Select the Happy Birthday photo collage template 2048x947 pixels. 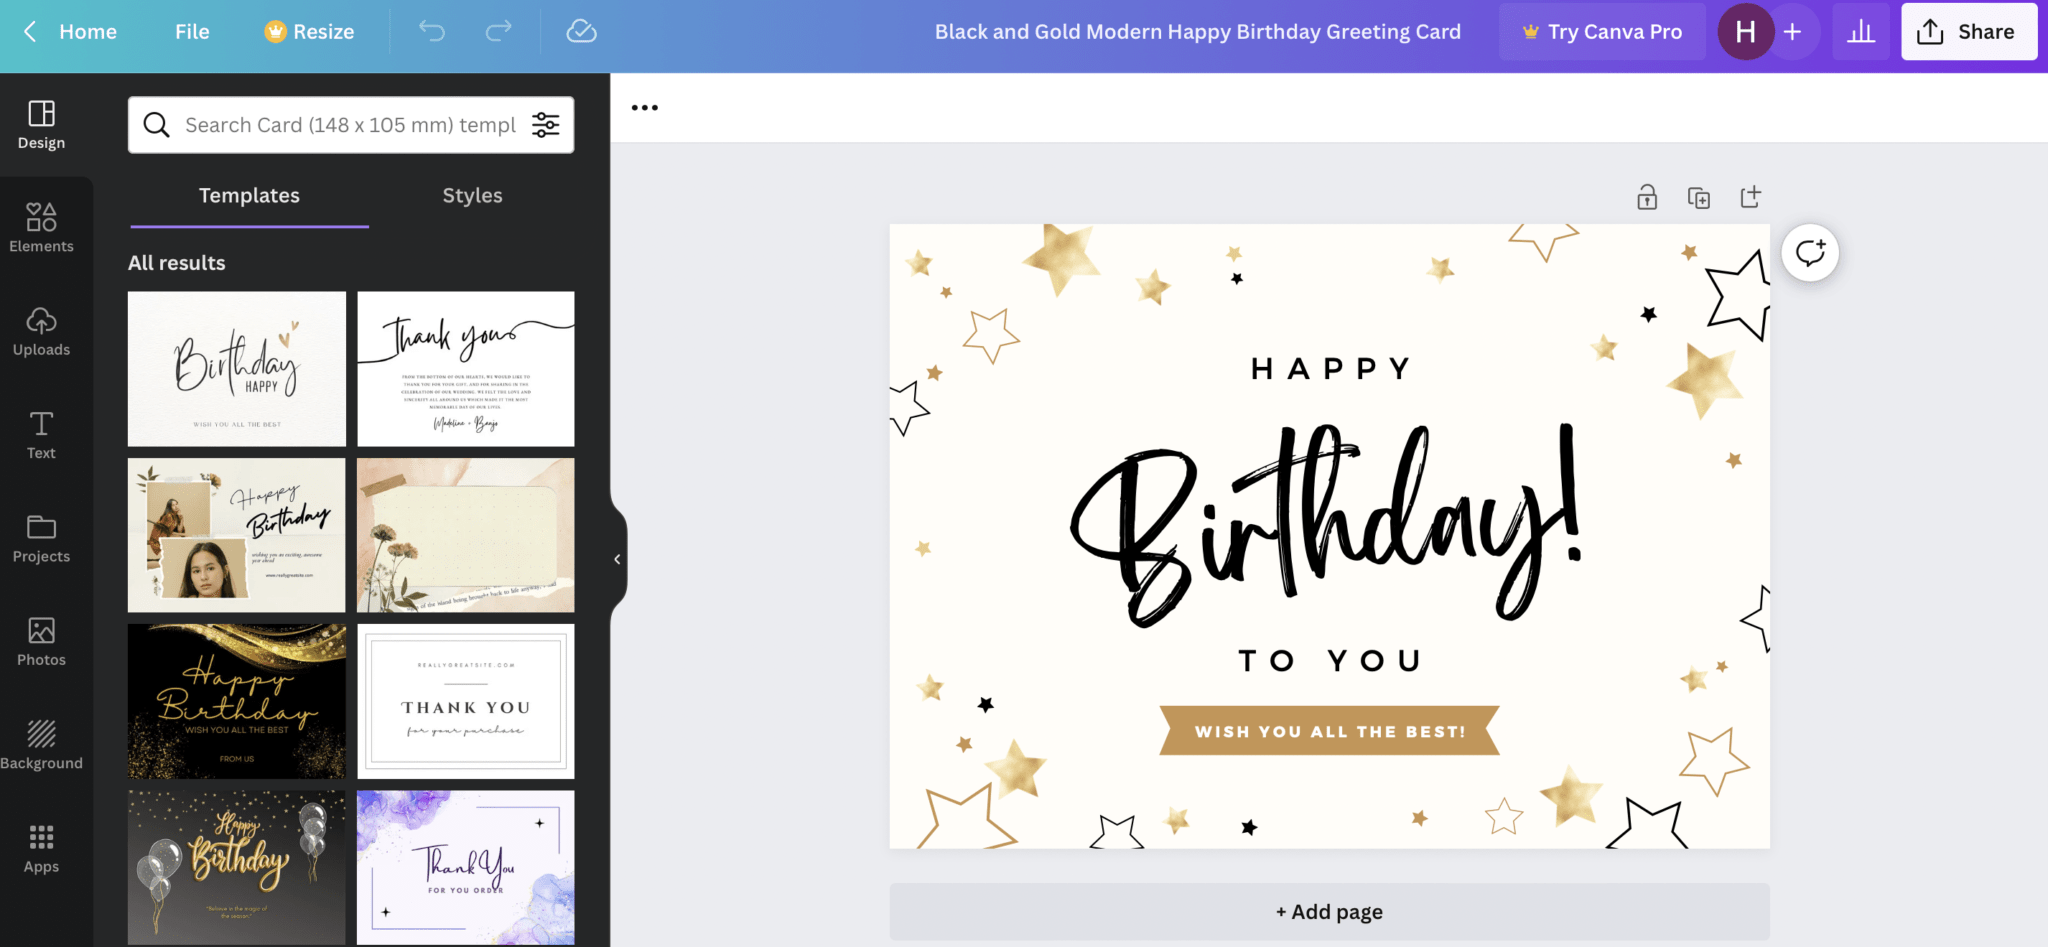[x=237, y=535]
